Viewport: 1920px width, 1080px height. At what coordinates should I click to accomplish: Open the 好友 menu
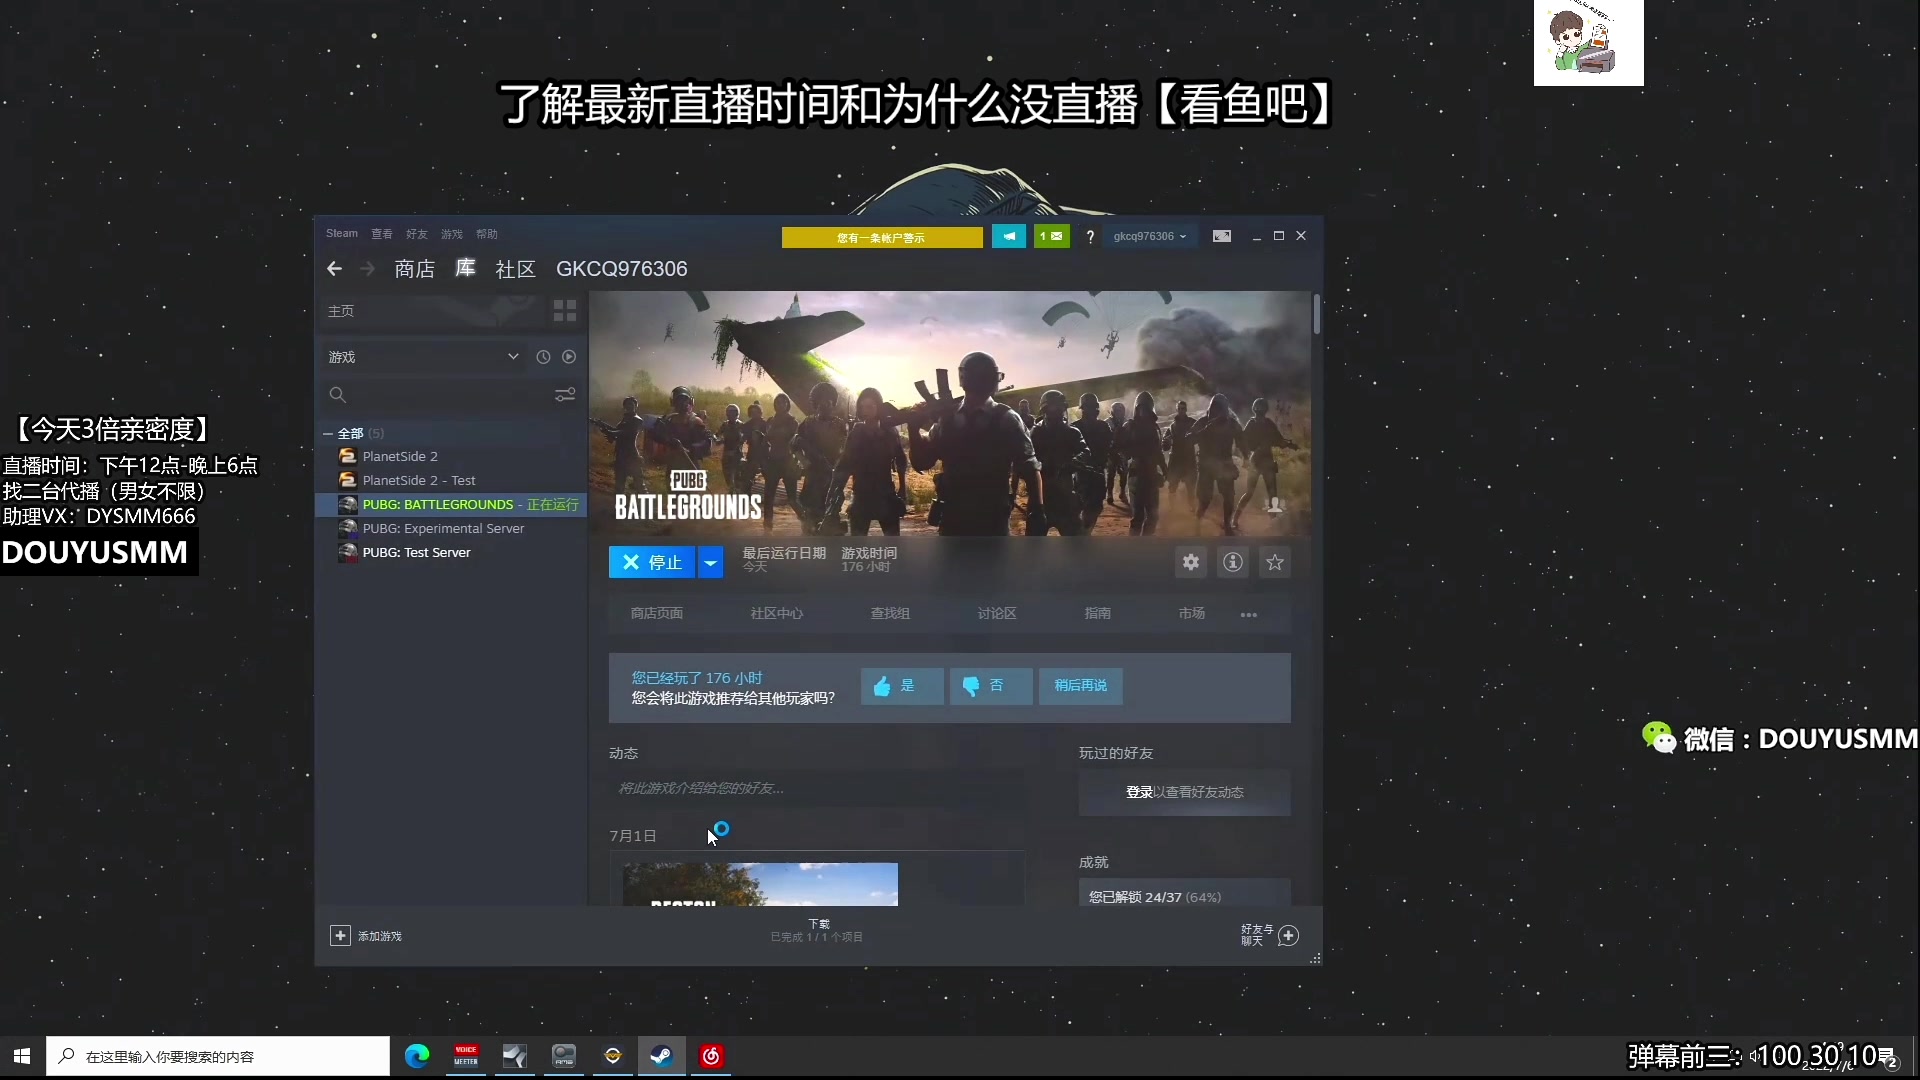(417, 234)
